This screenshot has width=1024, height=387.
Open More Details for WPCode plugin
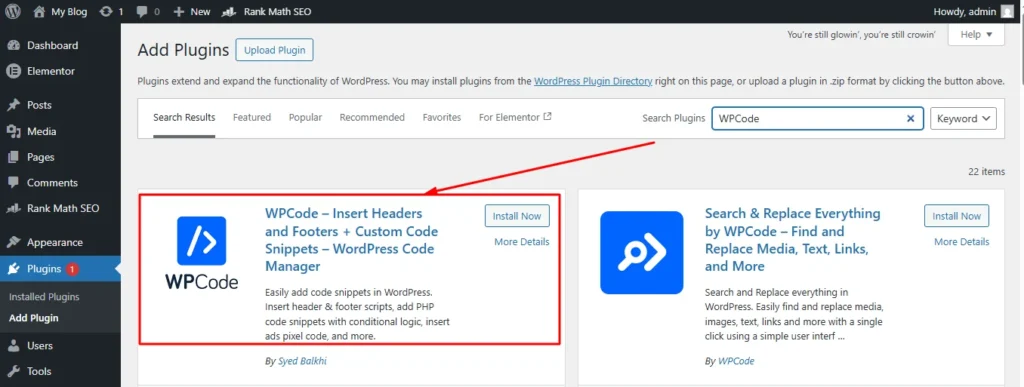pyautogui.click(x=522, y=242)
